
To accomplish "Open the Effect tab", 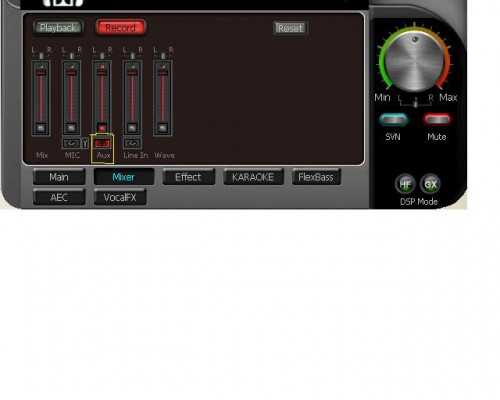I will click(x=188, y=177).
